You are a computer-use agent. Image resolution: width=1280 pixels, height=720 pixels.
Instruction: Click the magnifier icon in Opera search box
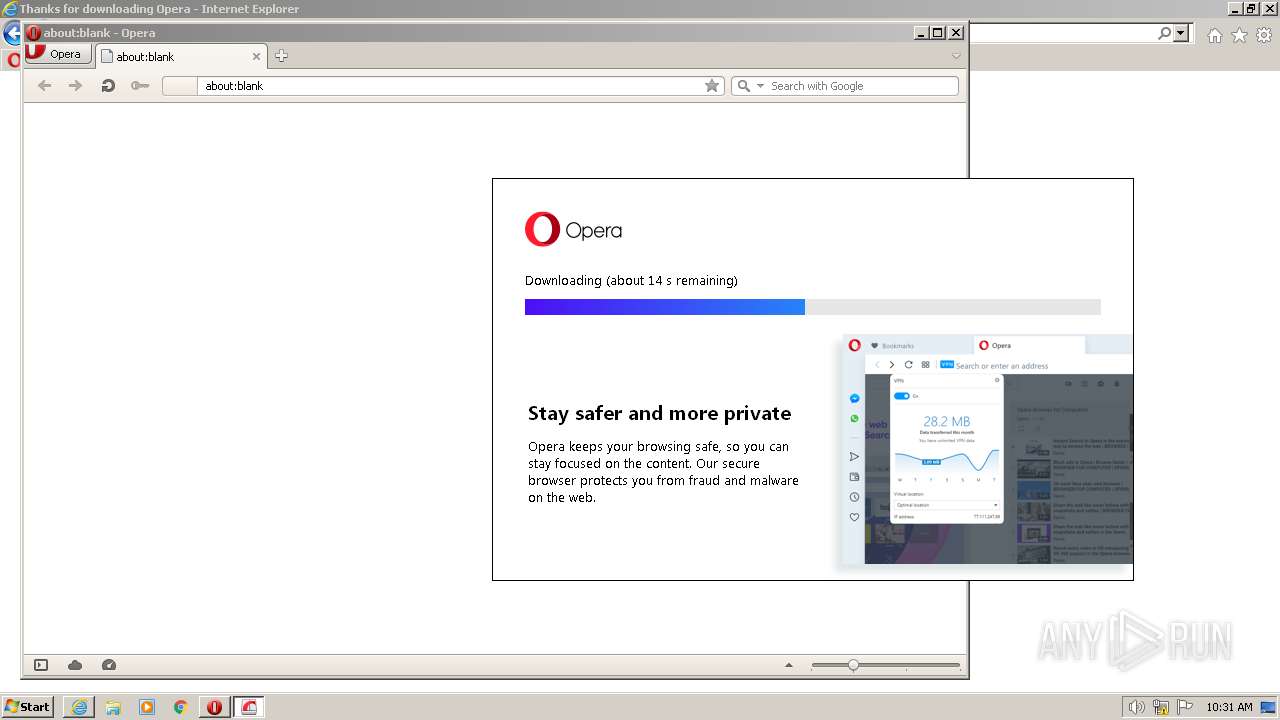[743, 86]
